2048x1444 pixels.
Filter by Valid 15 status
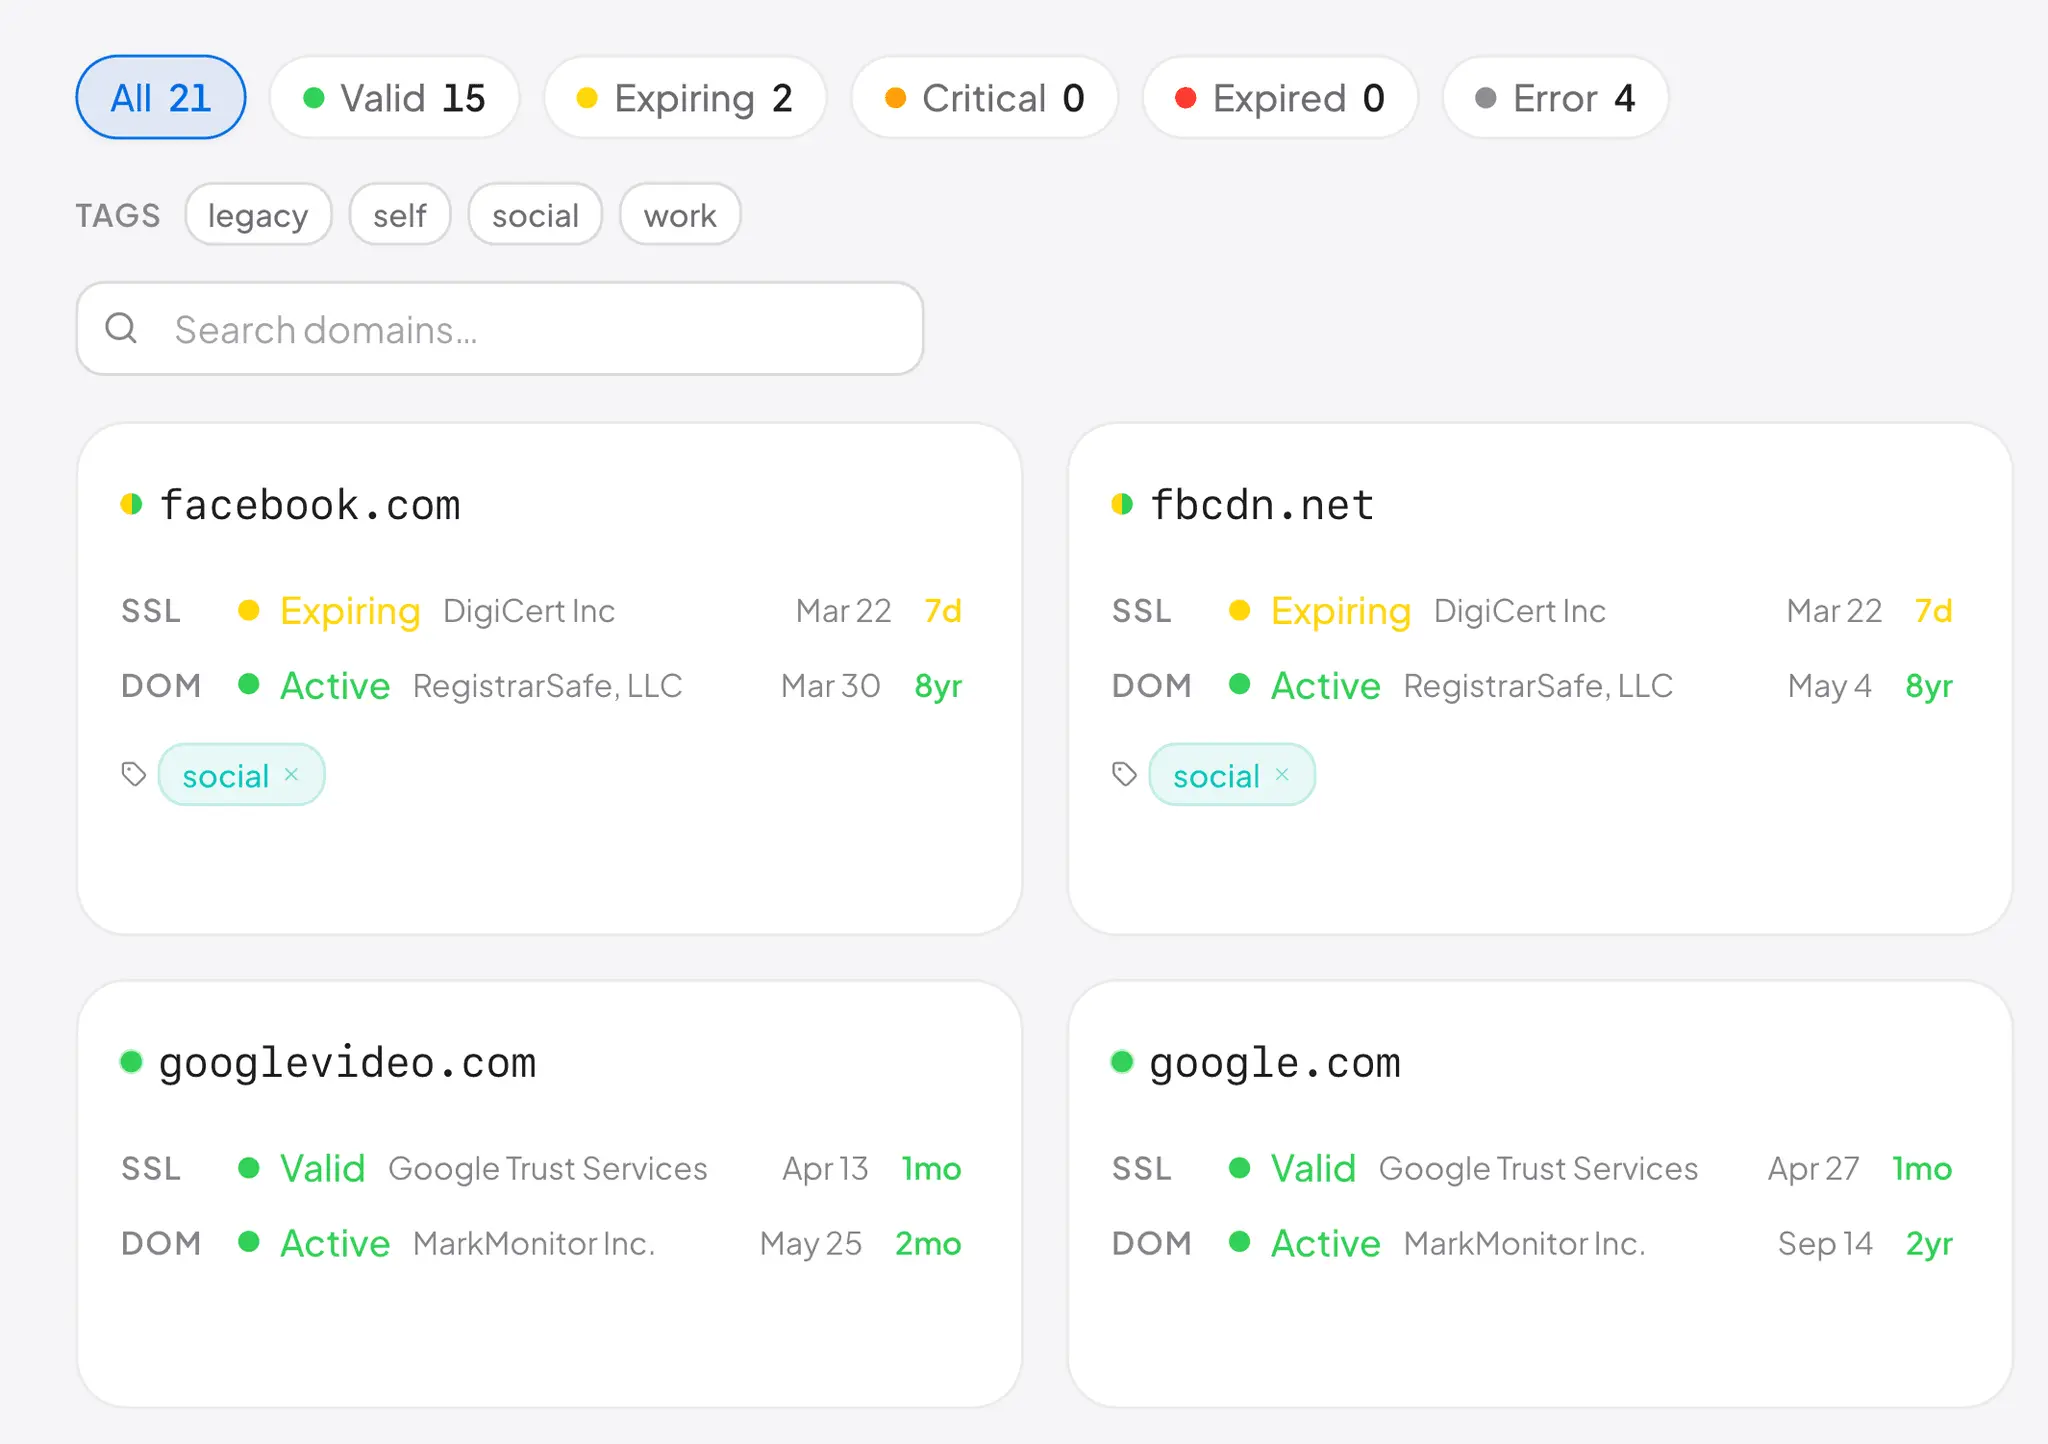coord(394,97)
